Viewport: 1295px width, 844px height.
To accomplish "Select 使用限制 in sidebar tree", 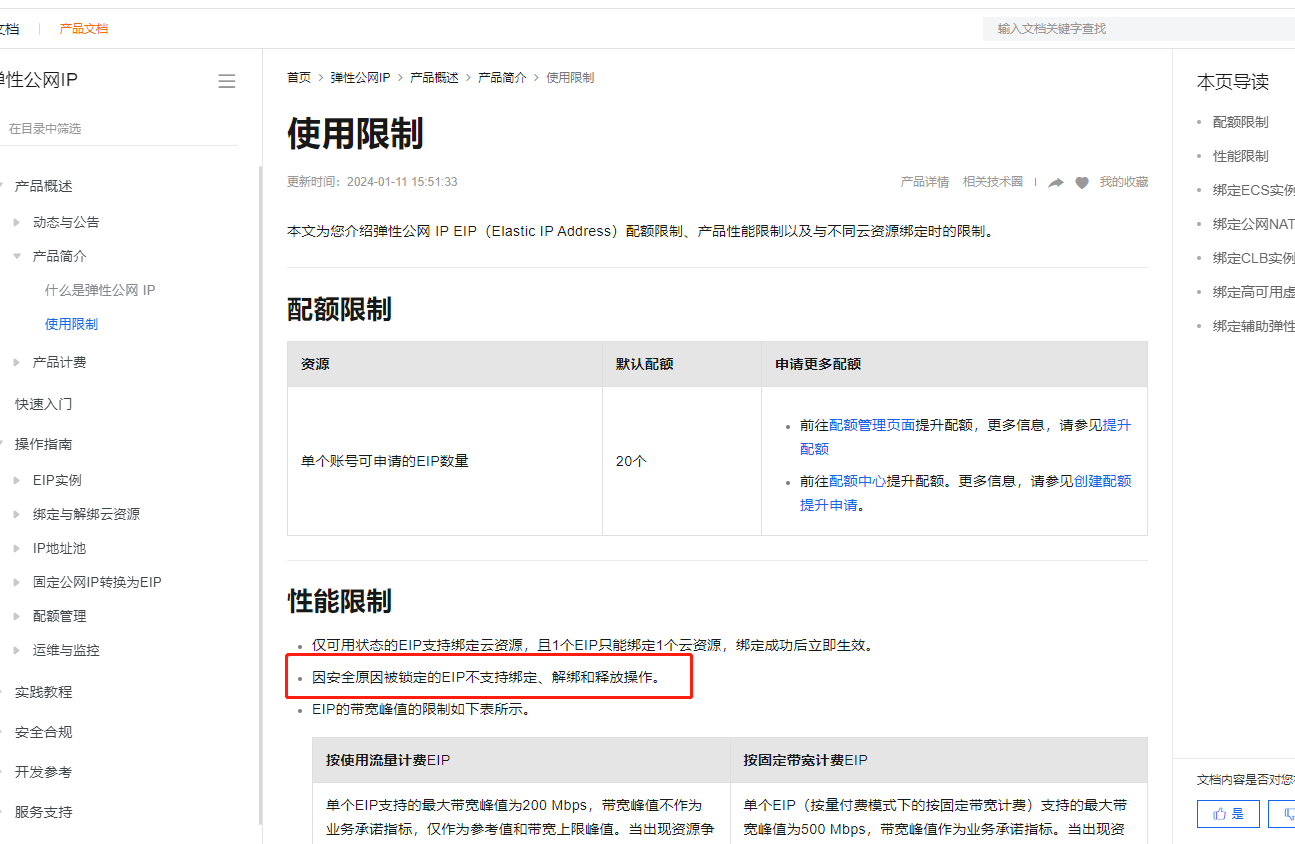I will point(71,324).
